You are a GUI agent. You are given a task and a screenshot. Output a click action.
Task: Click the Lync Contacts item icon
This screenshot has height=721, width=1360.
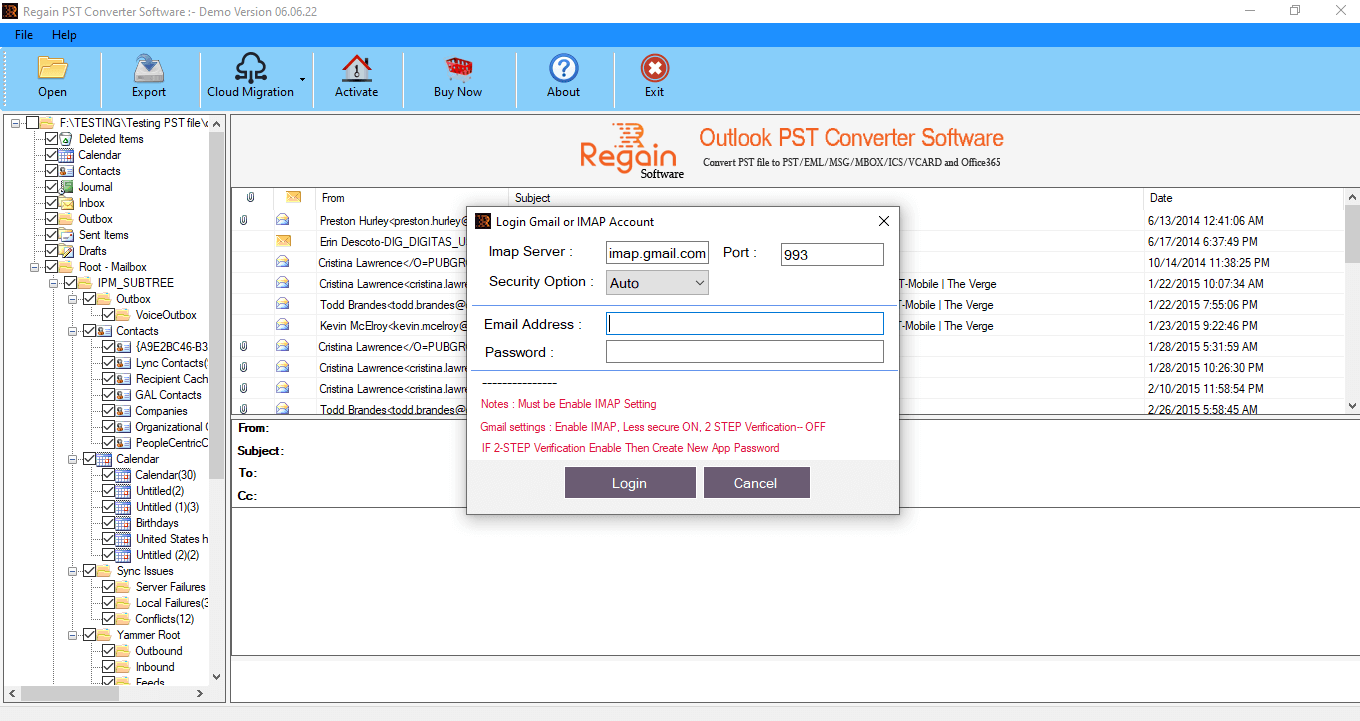(124, 363)
